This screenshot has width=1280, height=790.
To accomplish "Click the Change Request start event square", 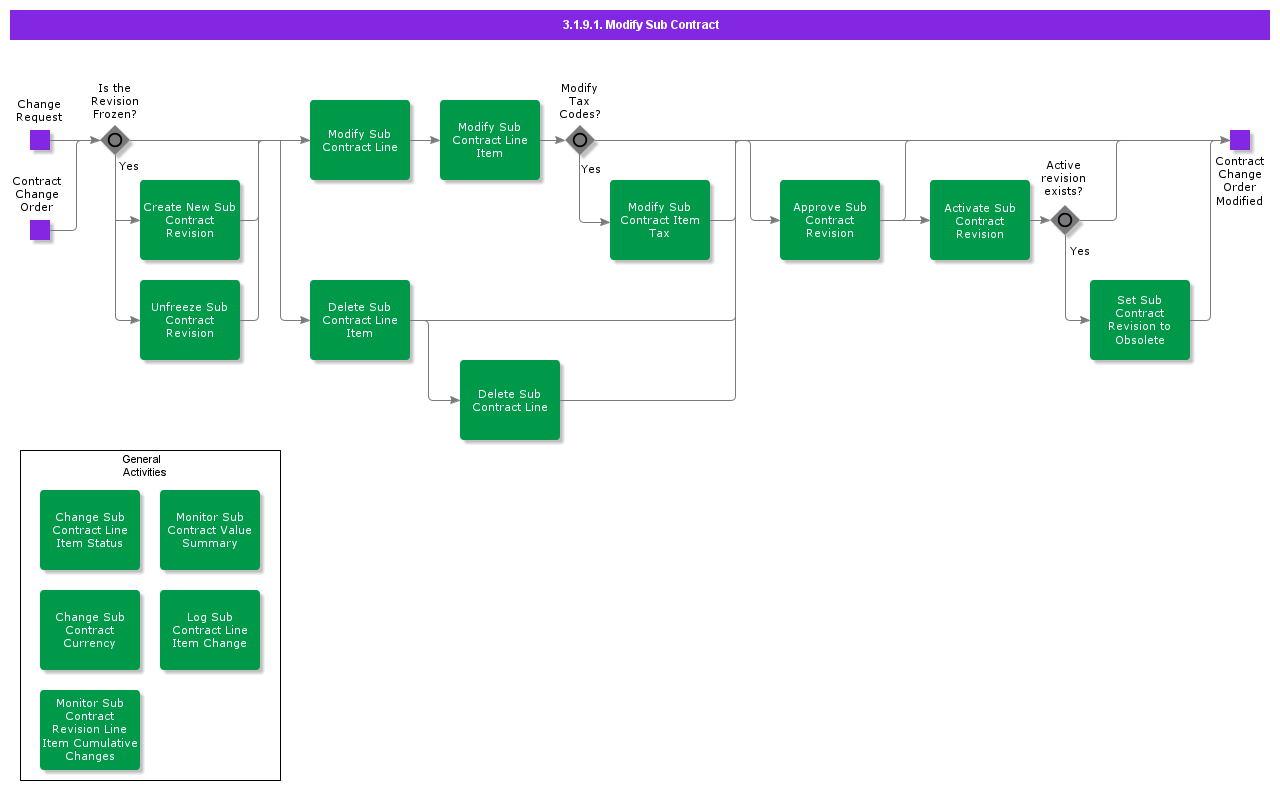I will coord(40,140).
